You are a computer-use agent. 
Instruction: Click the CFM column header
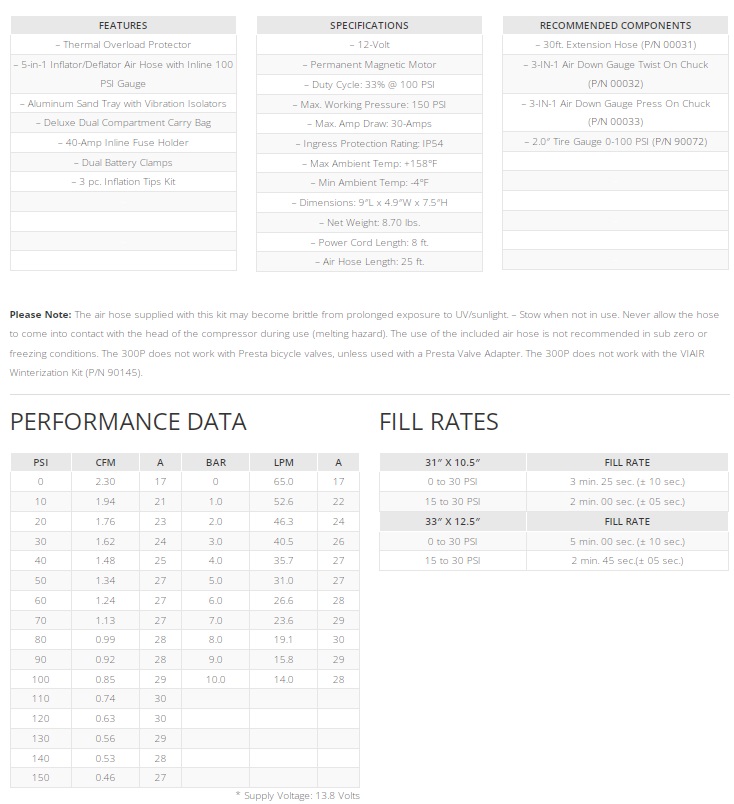[x=105, y=462]
